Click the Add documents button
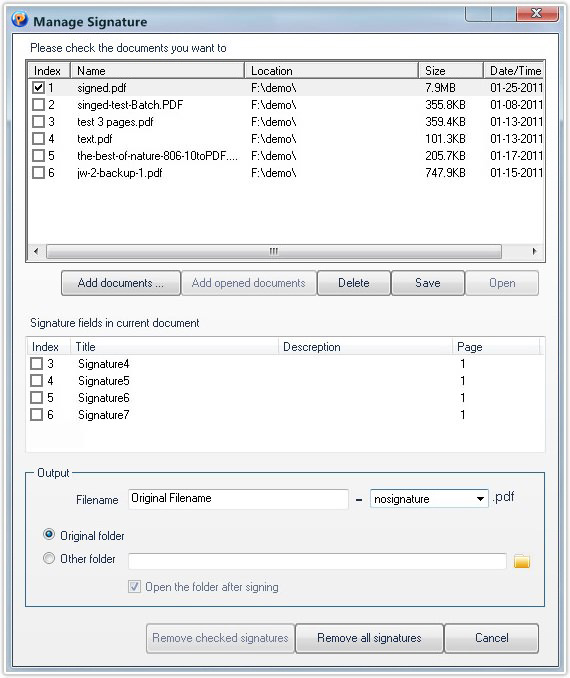 pos(121,283)
